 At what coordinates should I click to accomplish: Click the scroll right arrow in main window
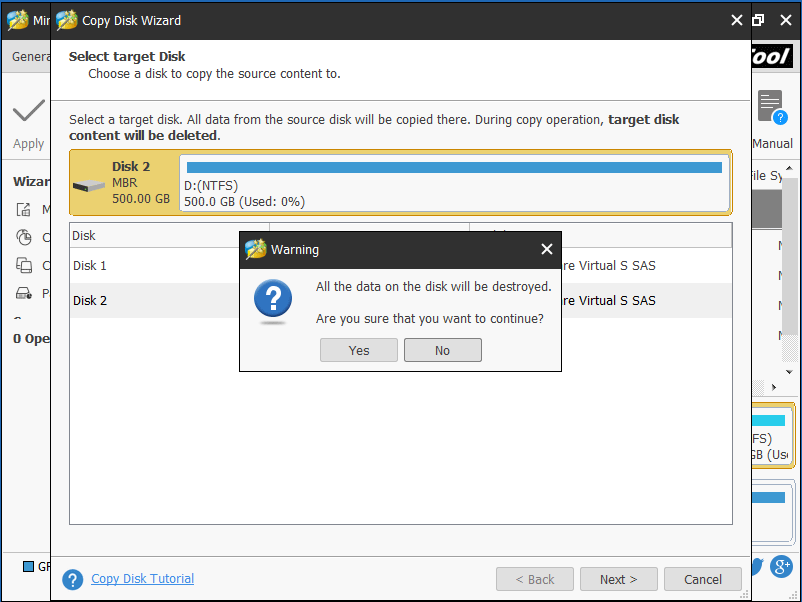774,387
